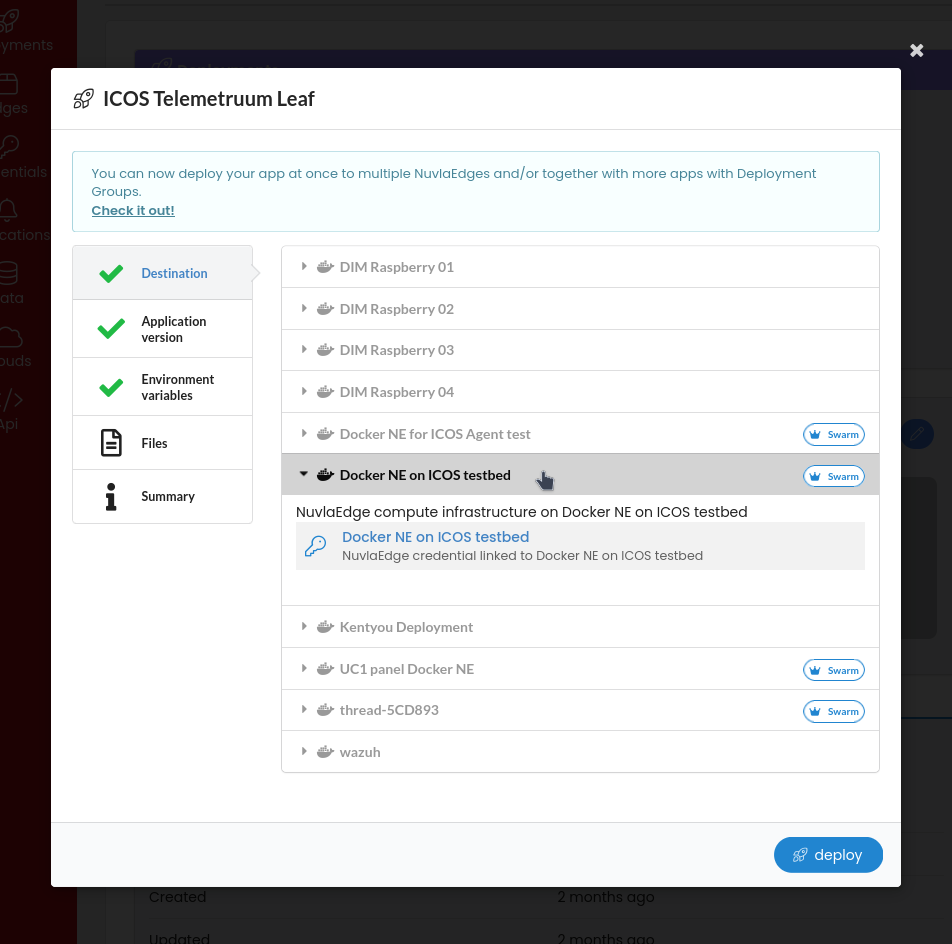Click Swarm badge on Docker NE on ICOS testbed
The height and width of the screenshot is (944, 952).
tap(834, 477)
